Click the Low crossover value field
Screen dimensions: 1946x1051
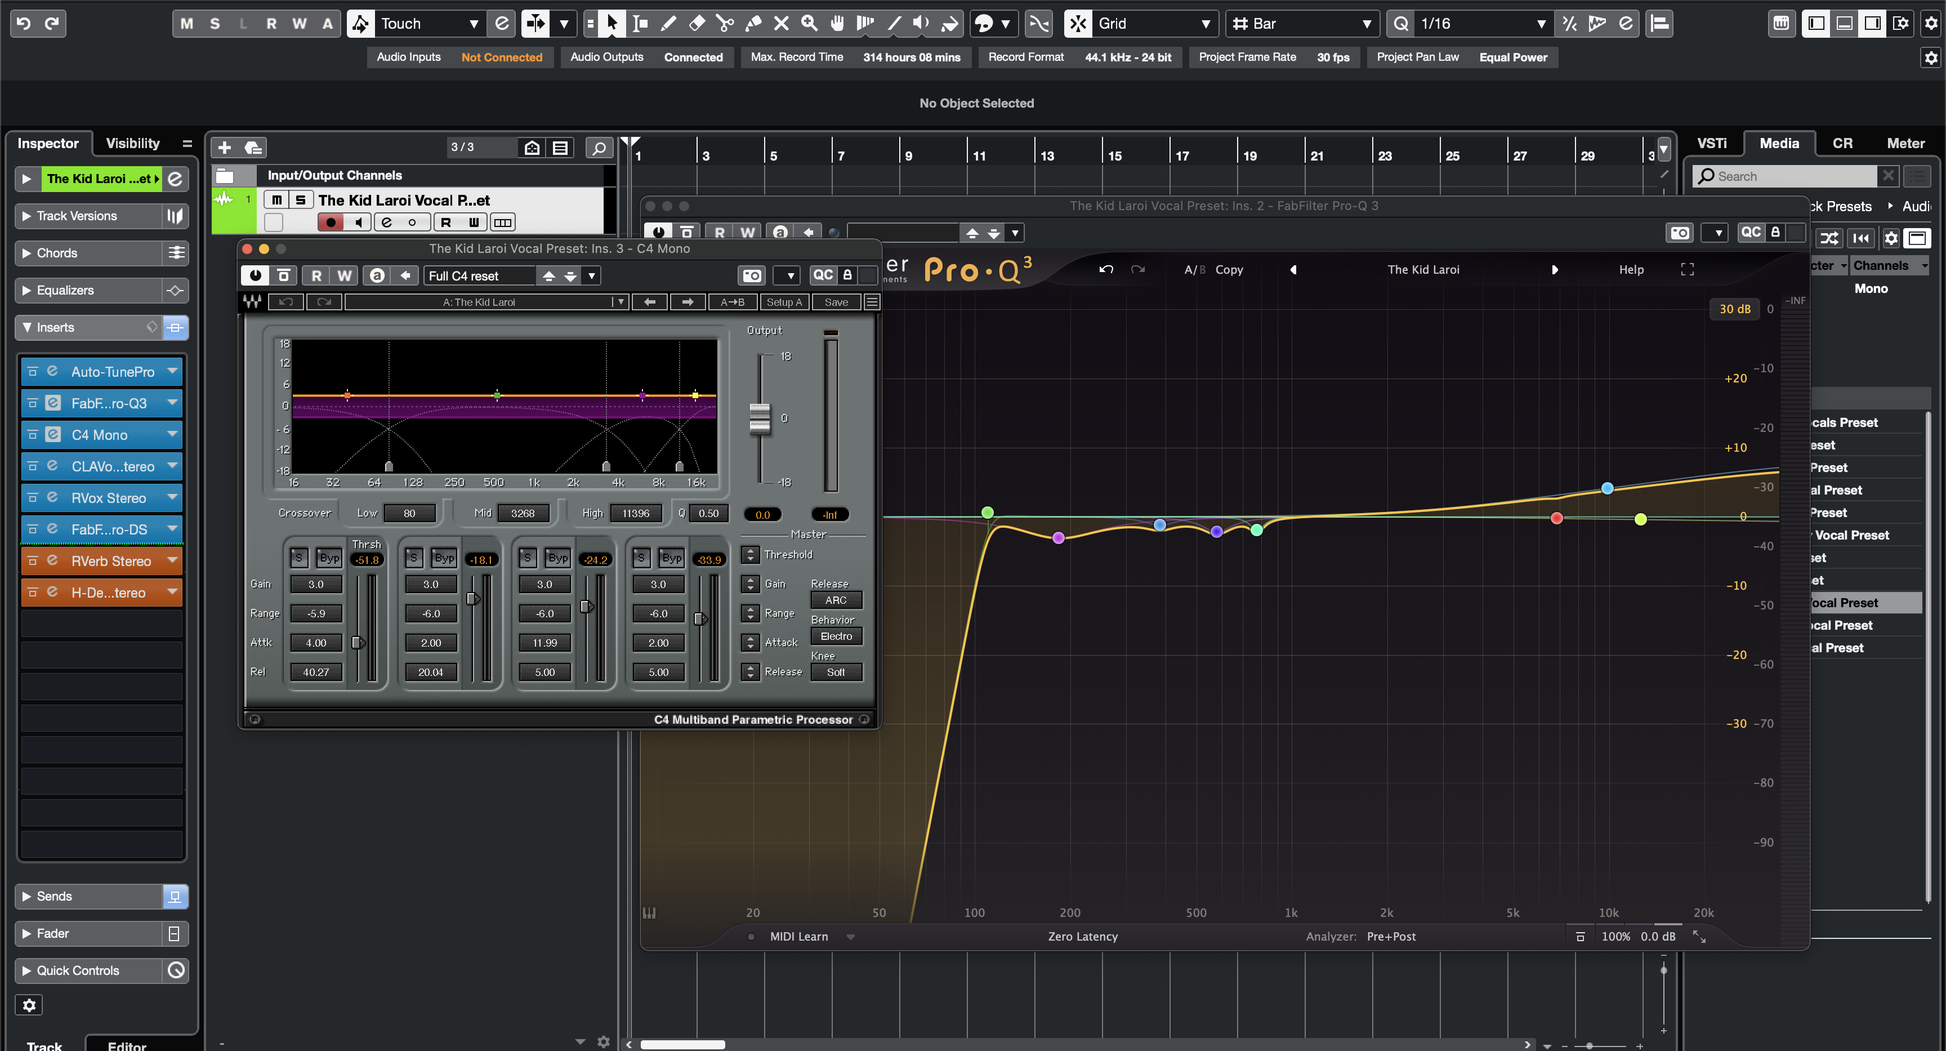coord(409,513)
